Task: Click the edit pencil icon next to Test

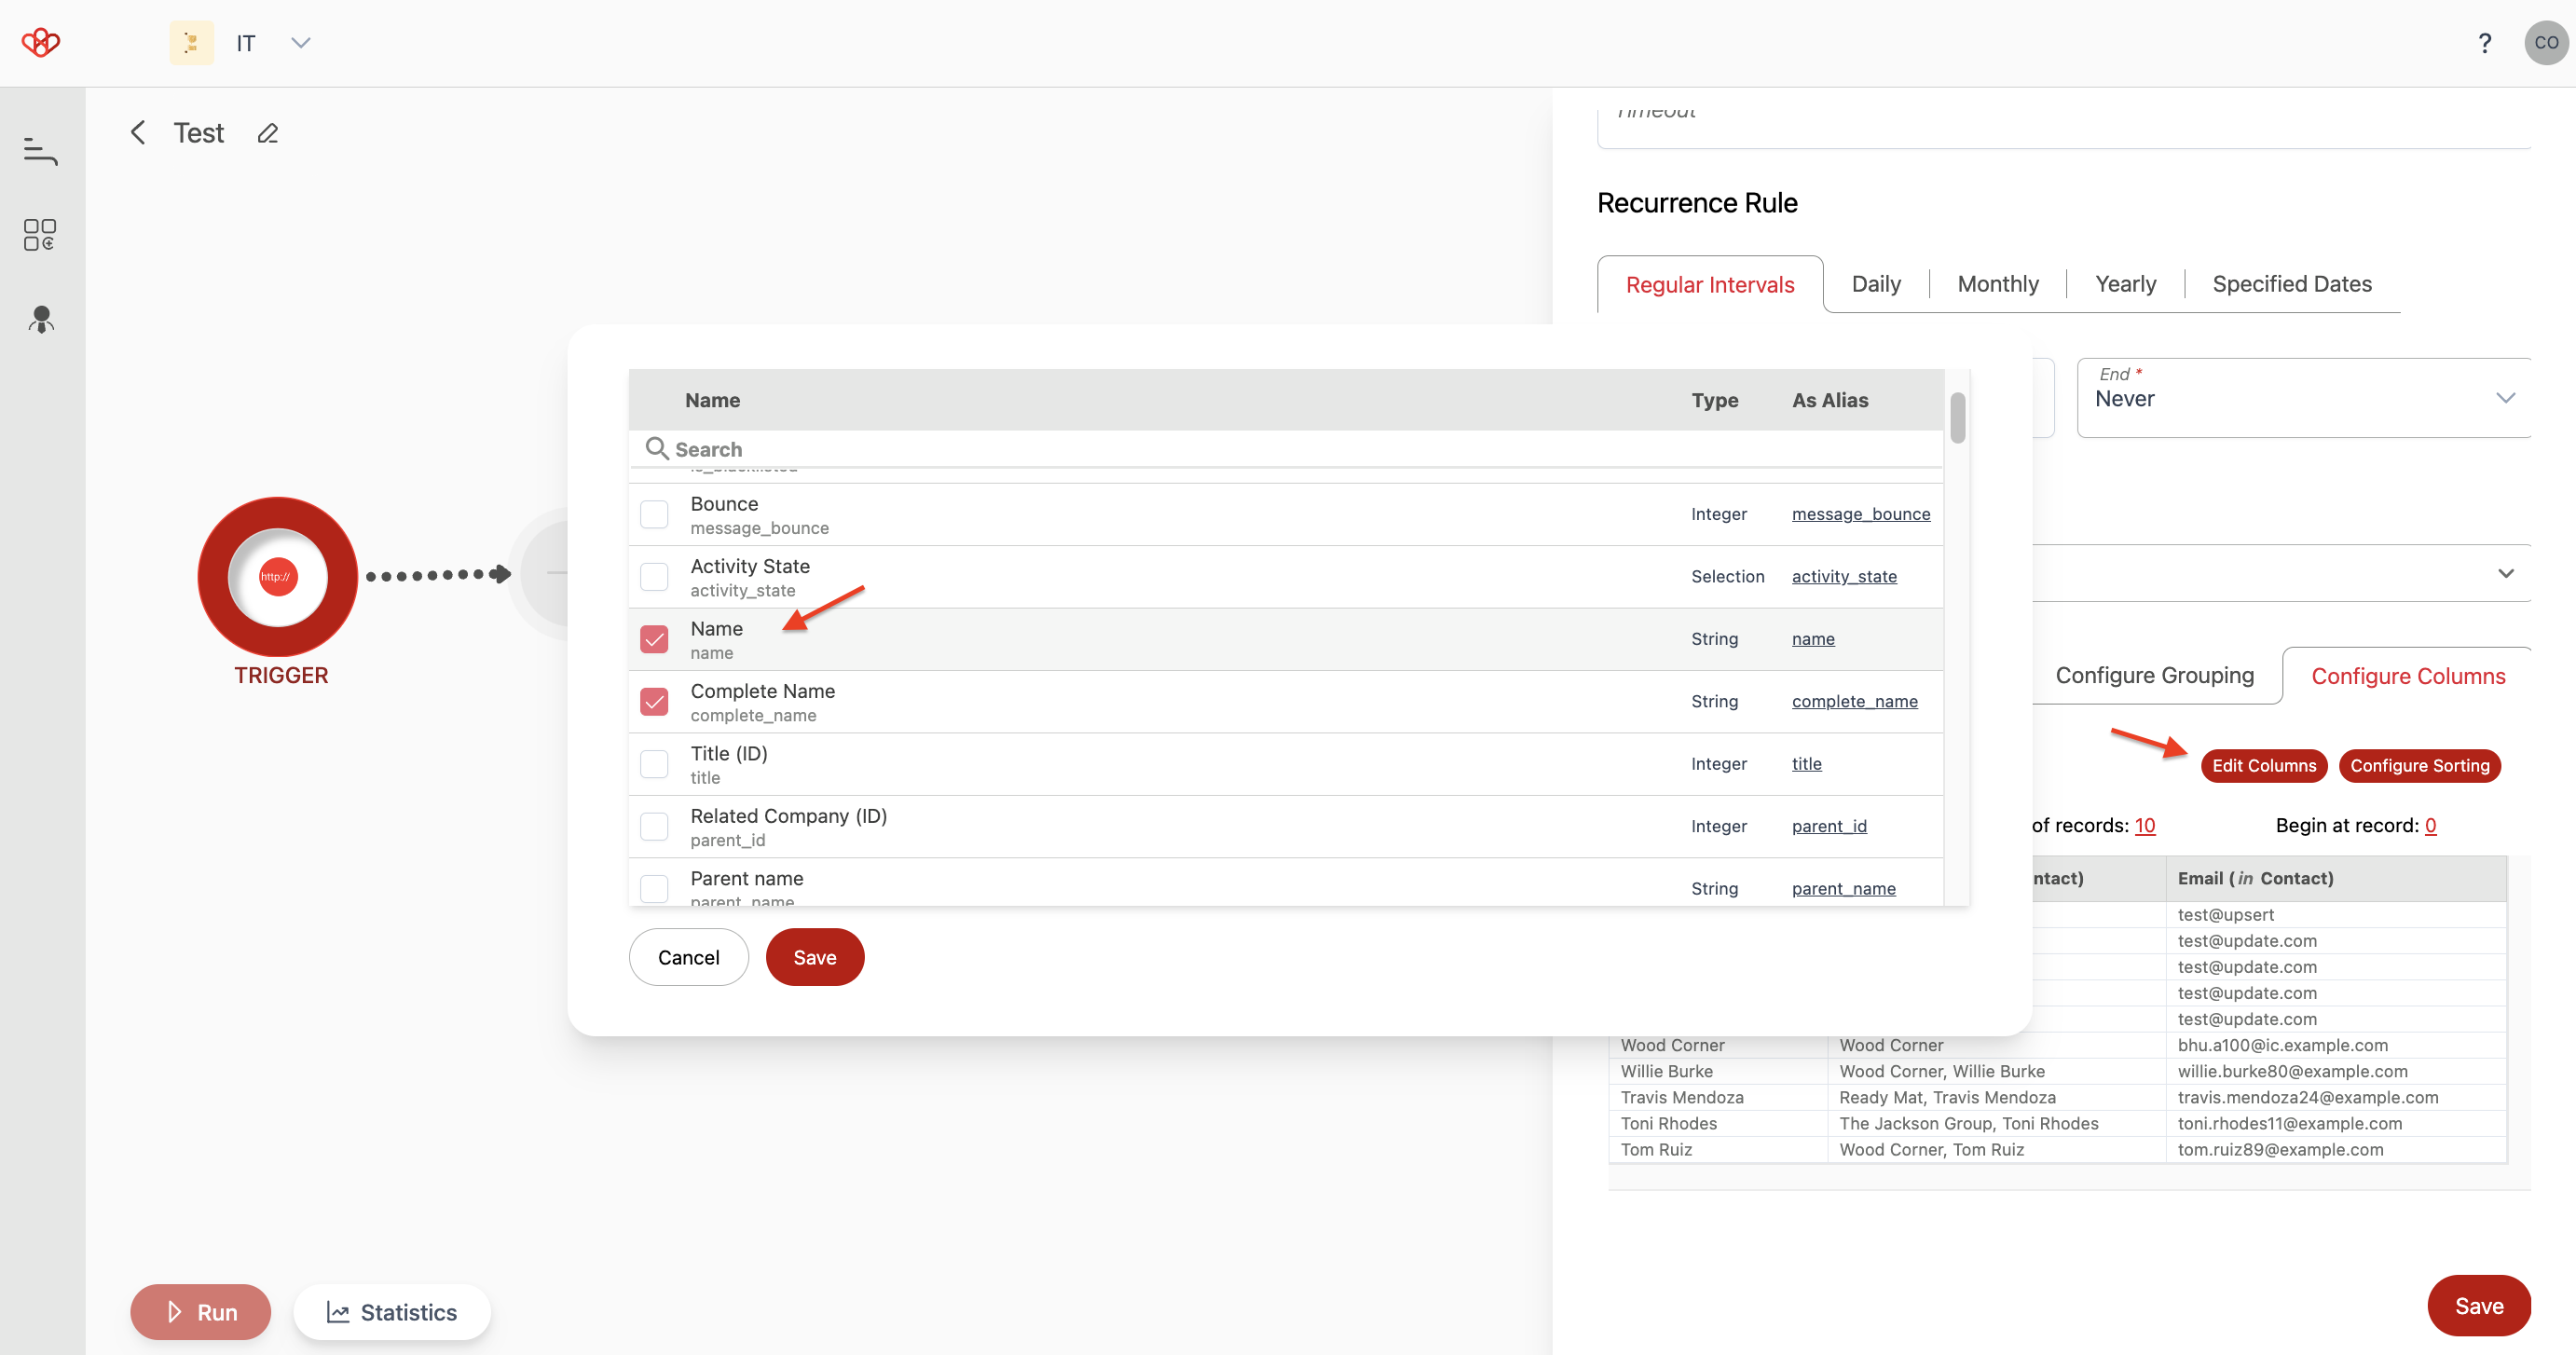Action: tap(267, 133)
